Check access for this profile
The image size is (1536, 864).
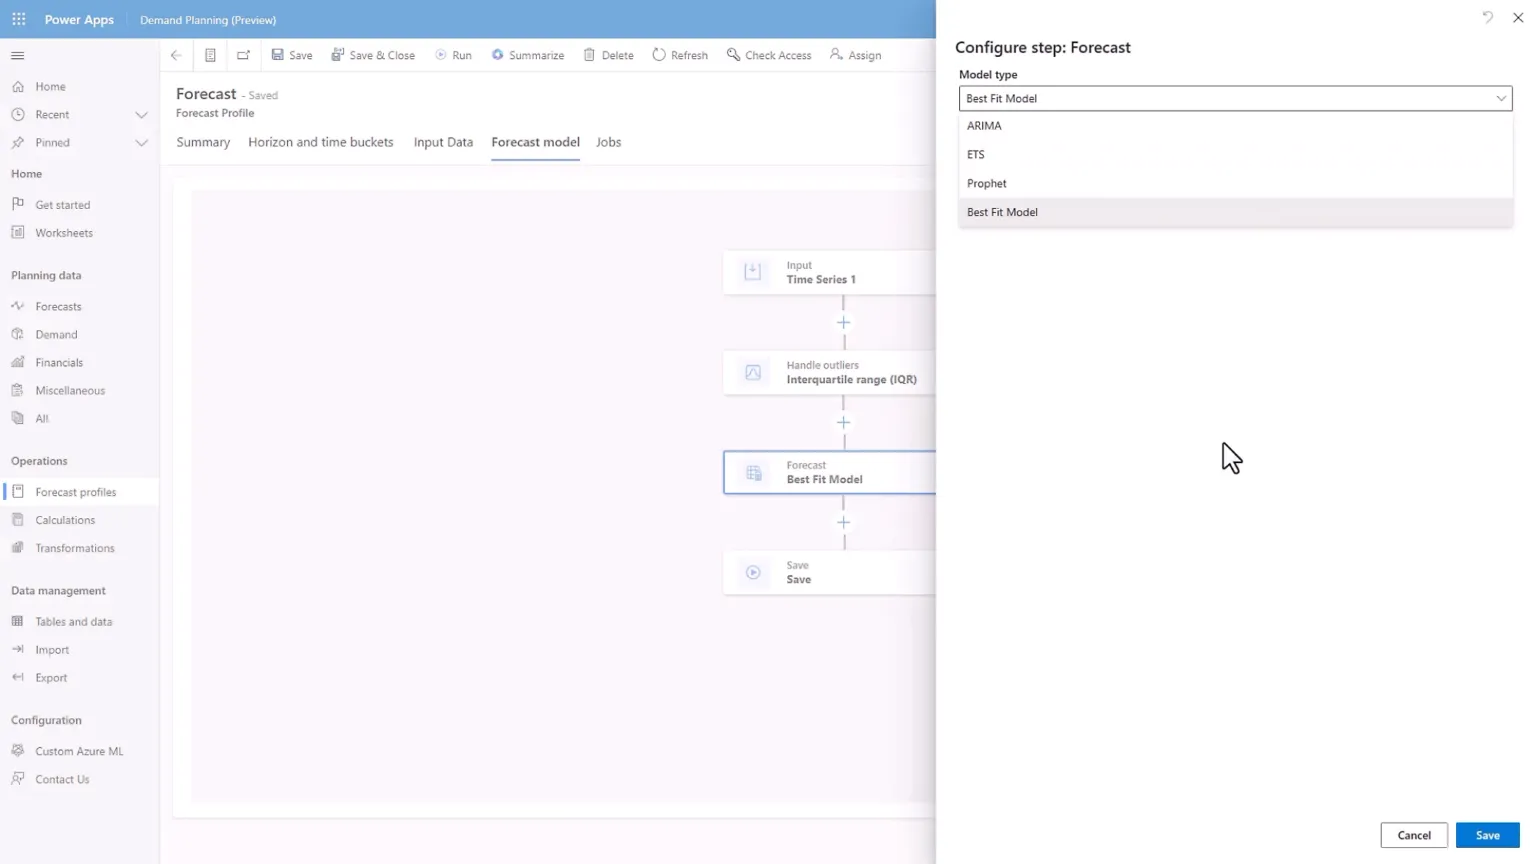point(769,55)
